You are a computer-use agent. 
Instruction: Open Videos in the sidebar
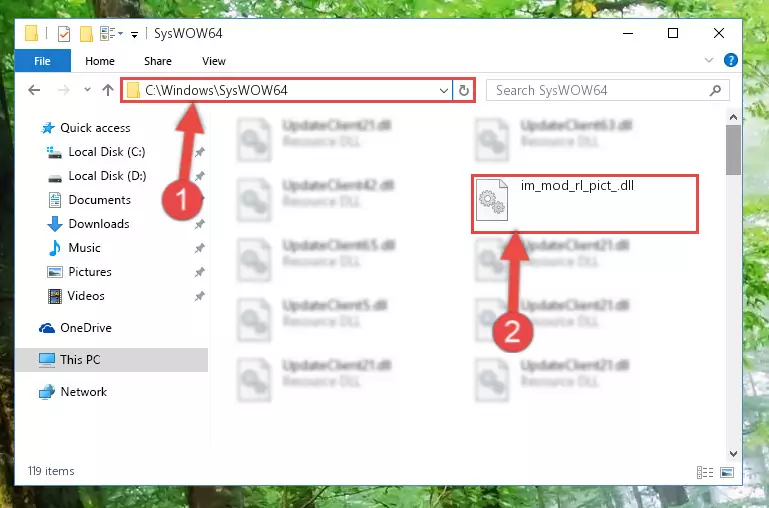(x=86, y=296)
